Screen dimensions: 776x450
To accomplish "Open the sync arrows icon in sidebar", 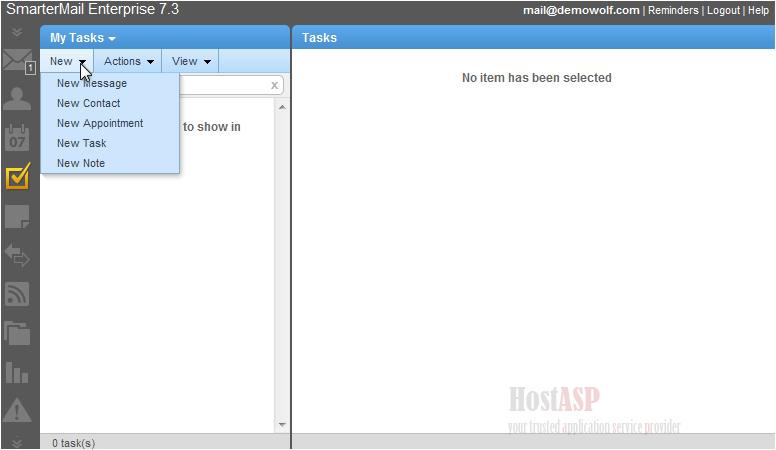I will pos(17,255).
